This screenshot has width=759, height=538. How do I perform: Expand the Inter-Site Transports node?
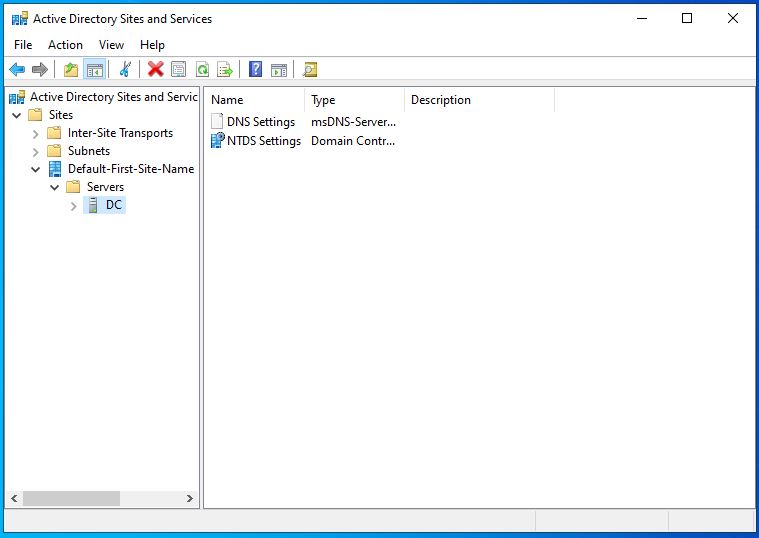[x=36, y=133]
